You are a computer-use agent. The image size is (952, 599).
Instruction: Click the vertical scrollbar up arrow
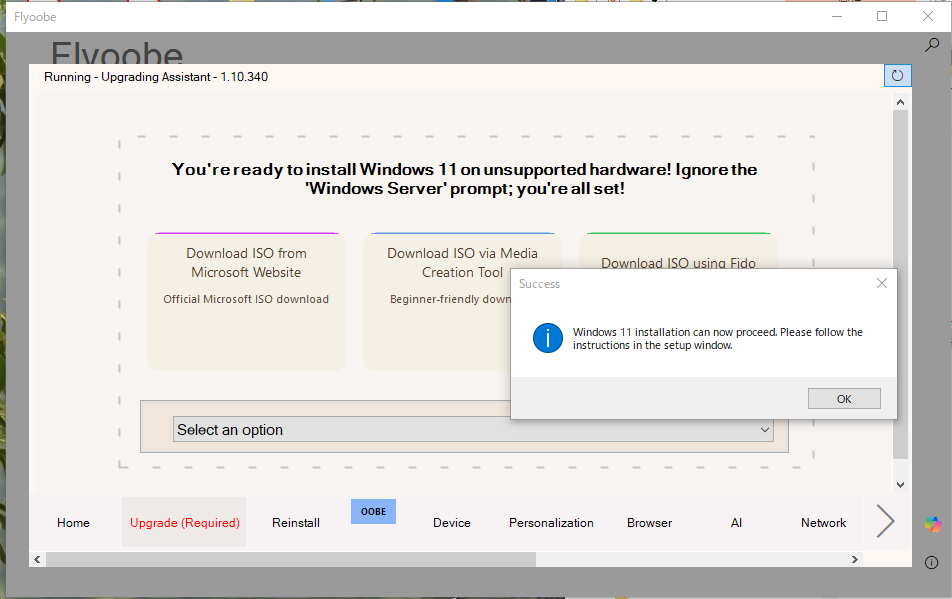[900, 102]
